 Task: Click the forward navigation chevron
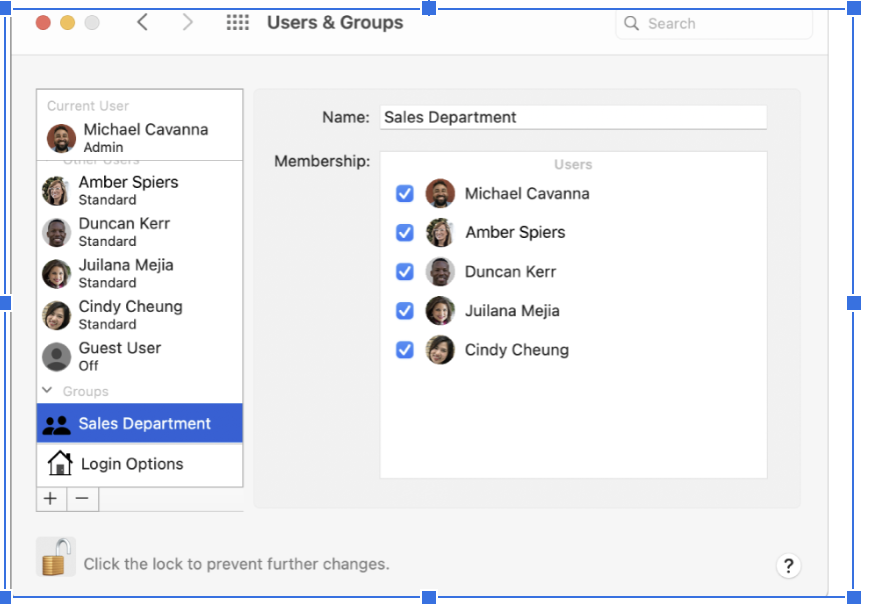click(188, 21)
